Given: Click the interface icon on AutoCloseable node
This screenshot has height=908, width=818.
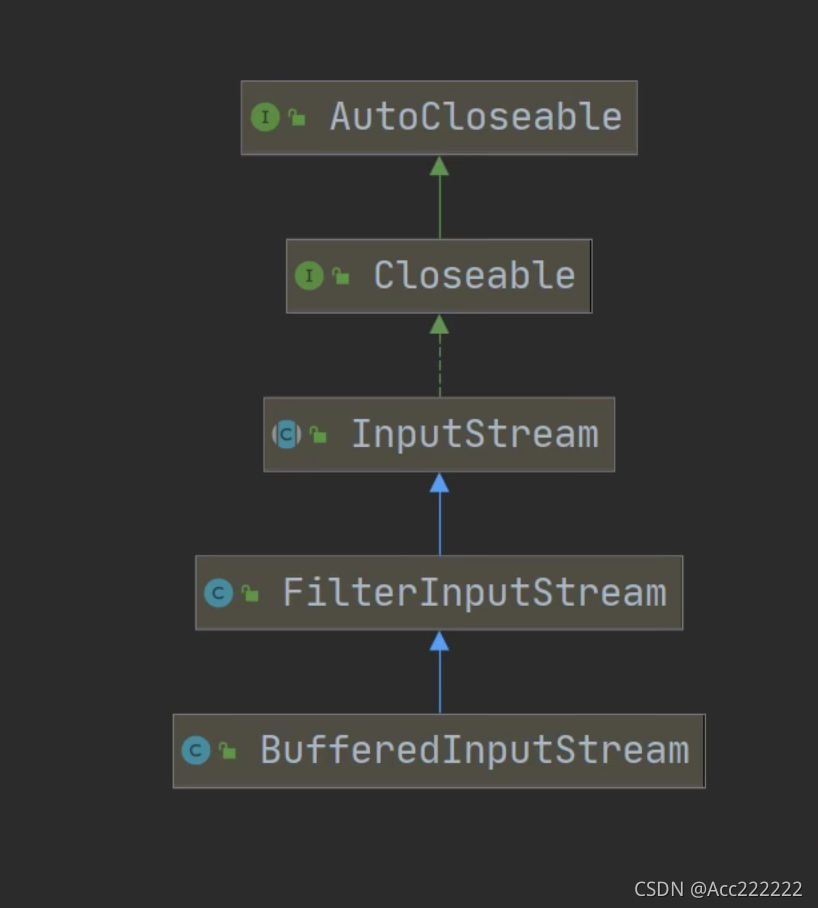Looking at the screenshot, I should [265, 118].
